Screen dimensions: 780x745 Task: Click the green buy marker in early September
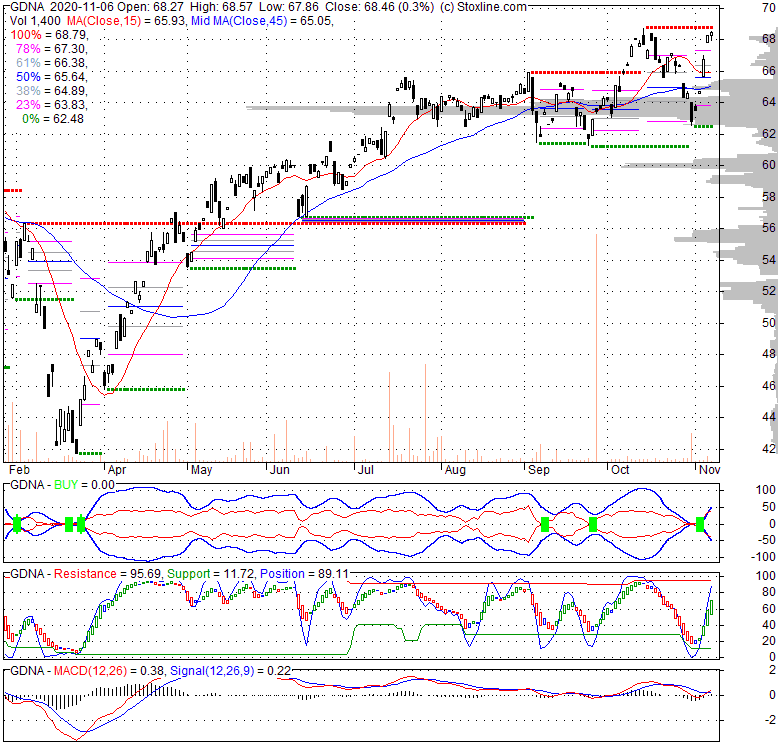point(545,524)
